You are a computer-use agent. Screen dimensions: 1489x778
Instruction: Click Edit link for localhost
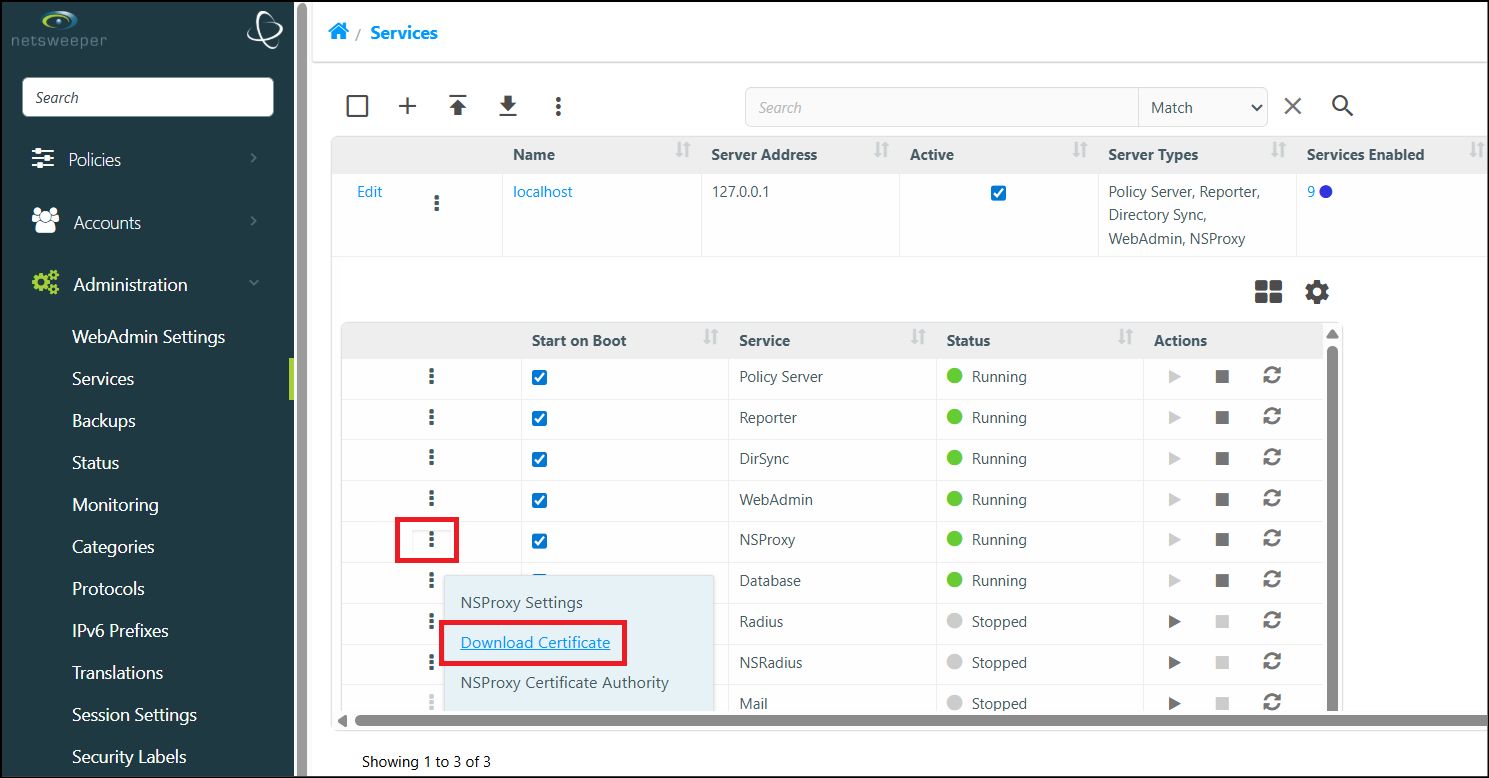coord(370,192)
